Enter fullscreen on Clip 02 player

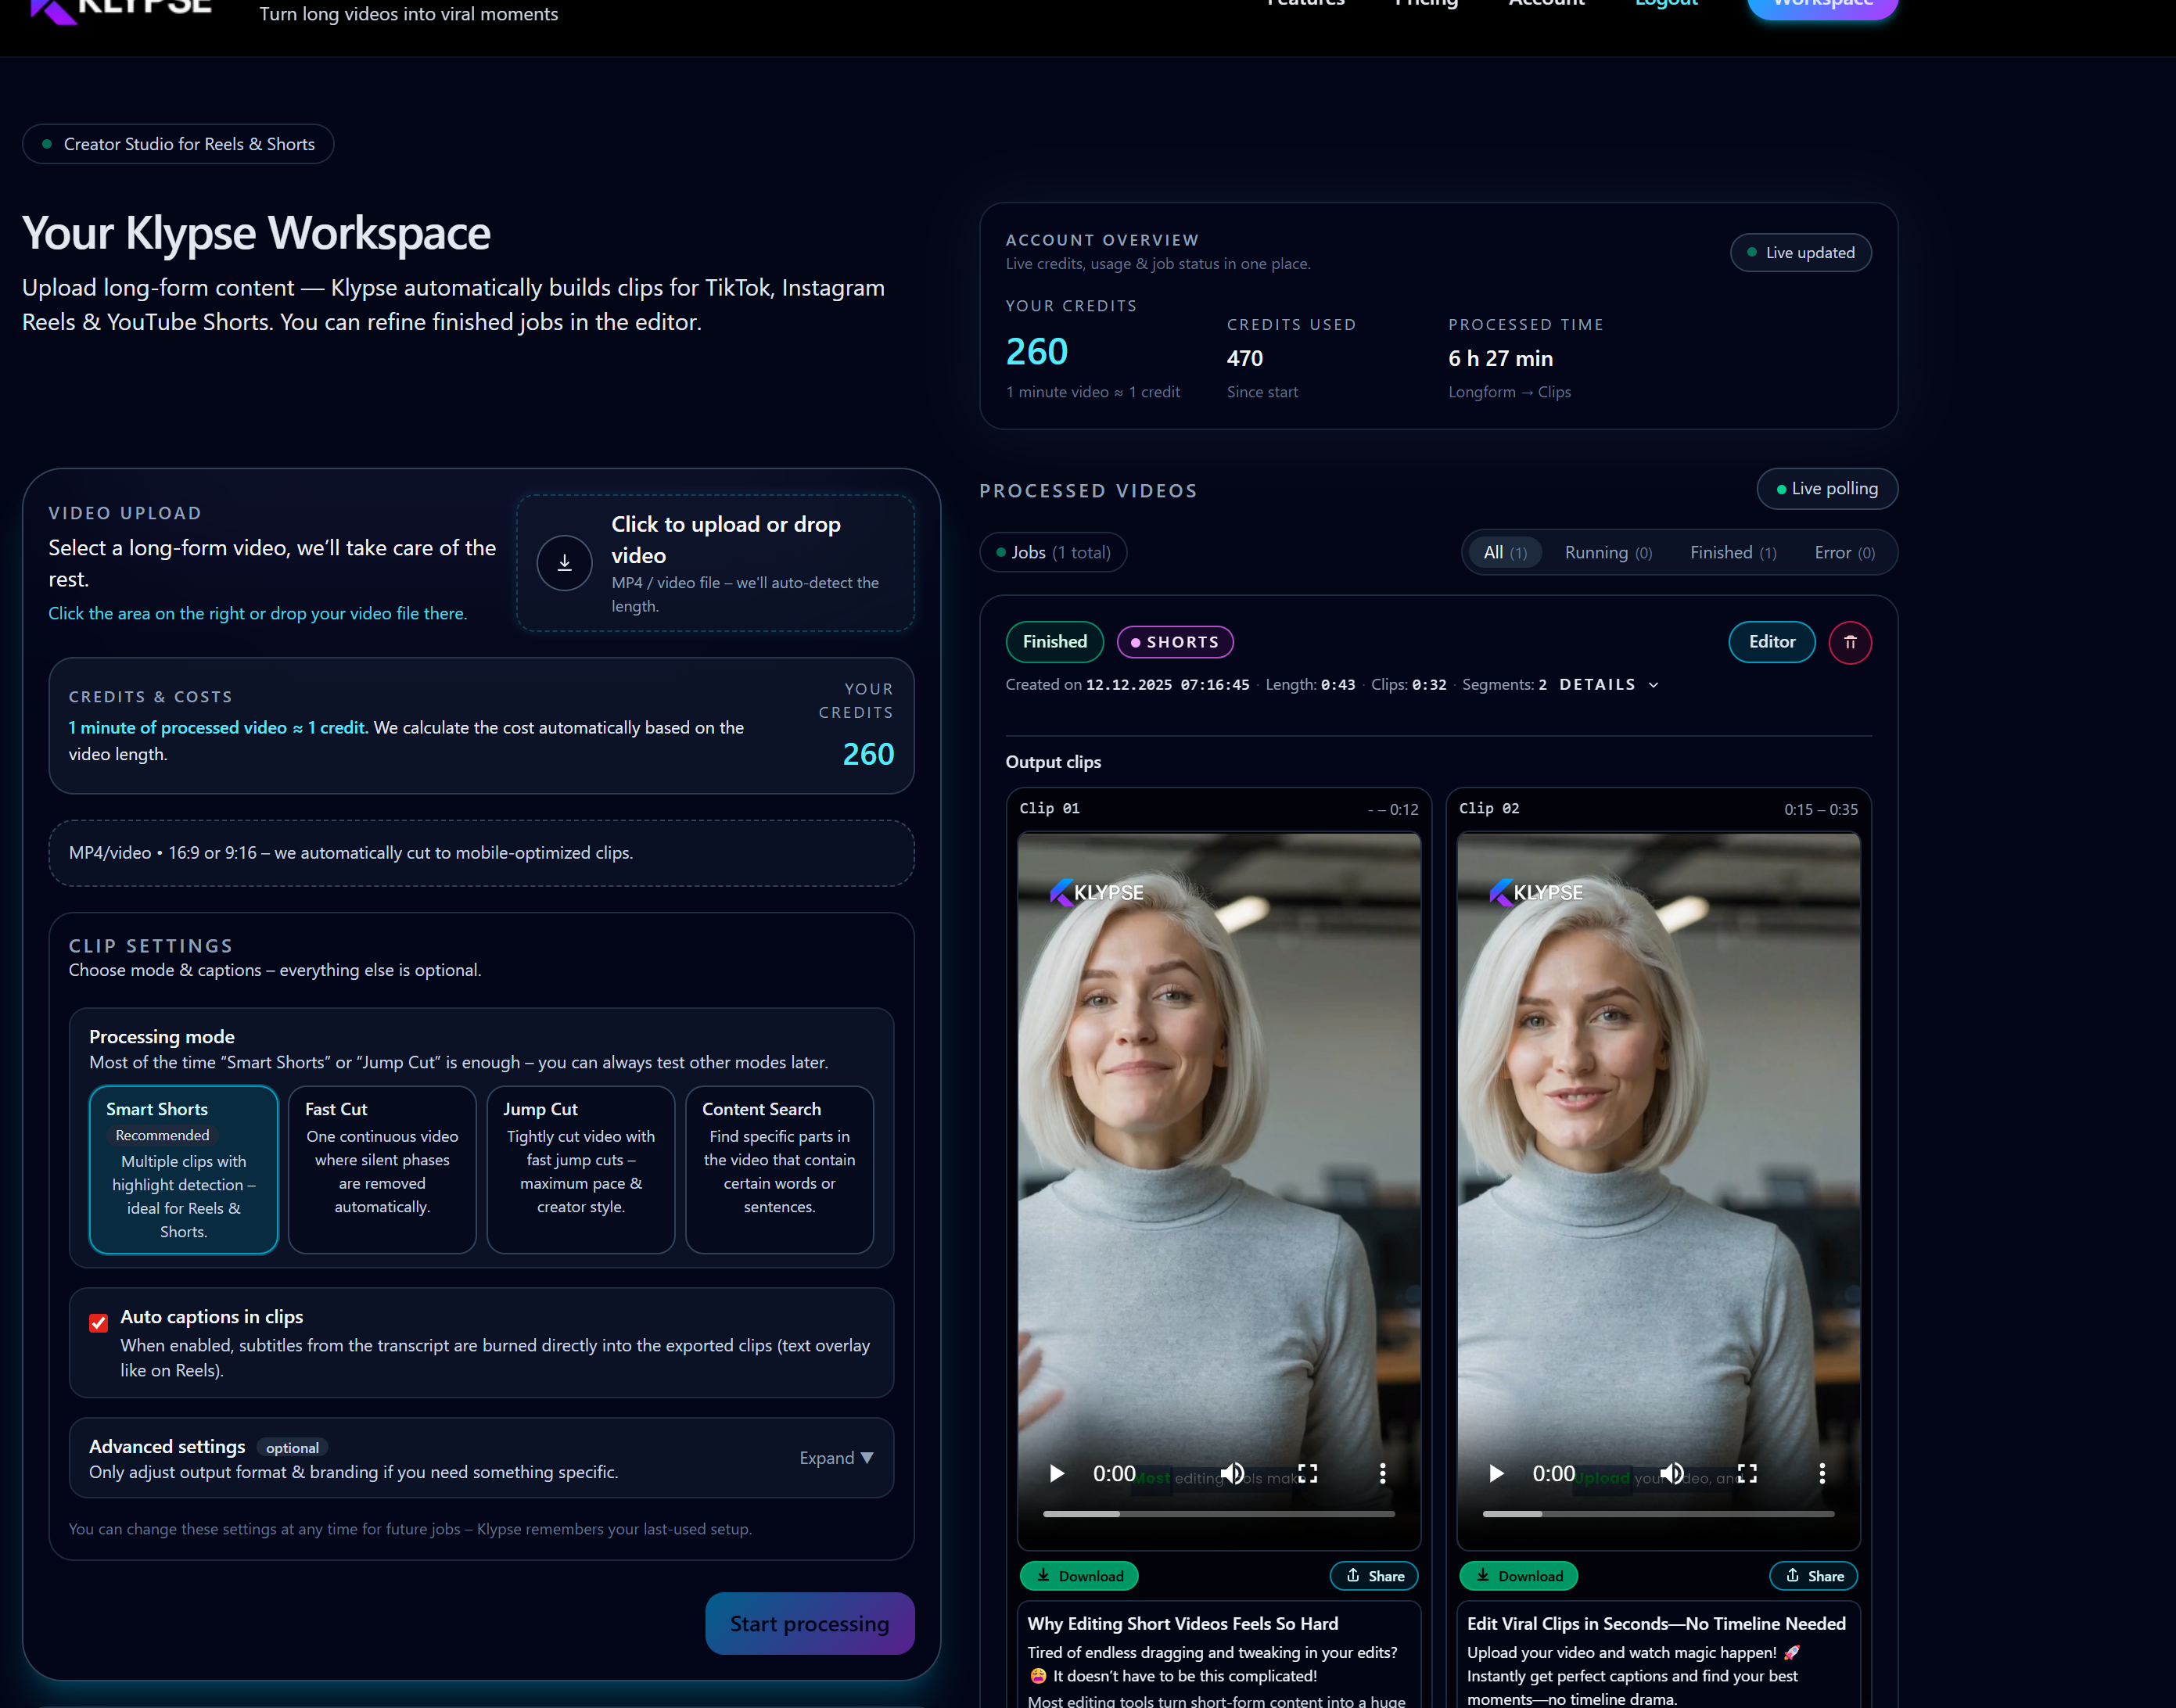pos(1747,1473)
